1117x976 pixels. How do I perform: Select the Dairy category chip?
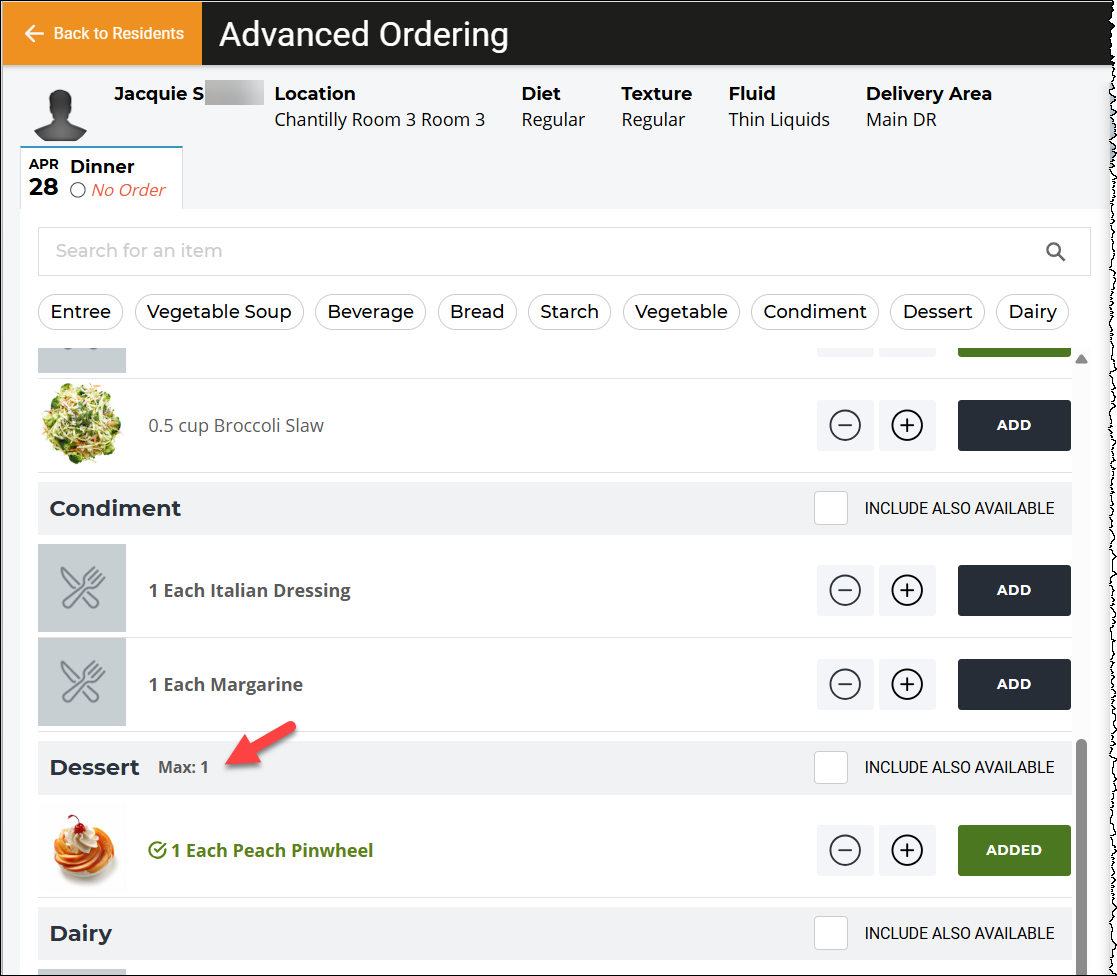1032,312
